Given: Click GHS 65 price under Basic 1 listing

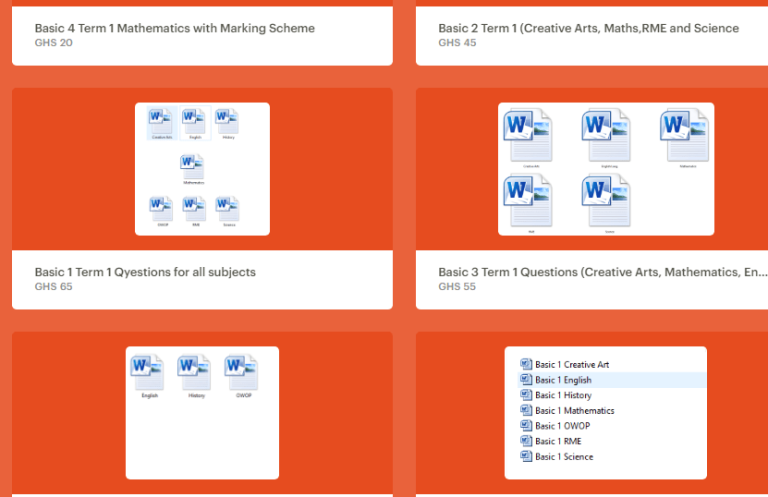Looking at the screenshot, I should pos(53,287).
